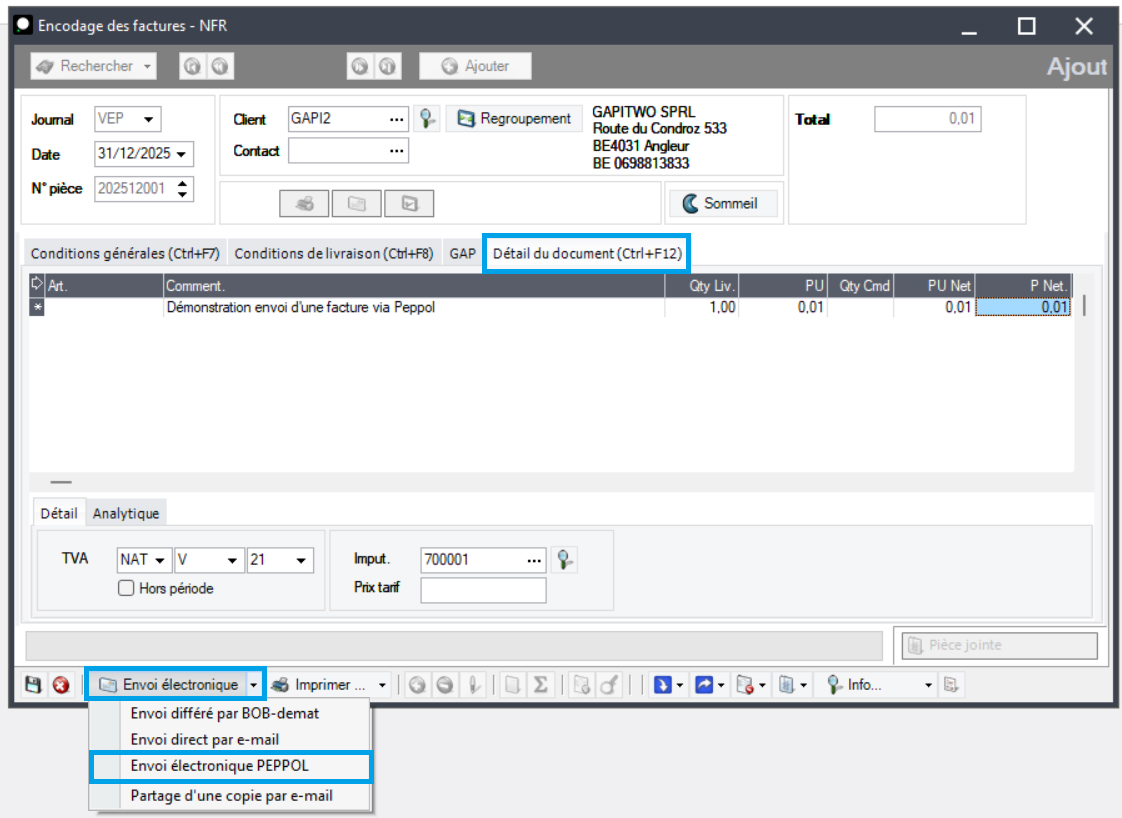Image resolution: width=1122 pixels, height=818 pixels.
Task: Click the Sigma totals icon
Action: point(540,685)
